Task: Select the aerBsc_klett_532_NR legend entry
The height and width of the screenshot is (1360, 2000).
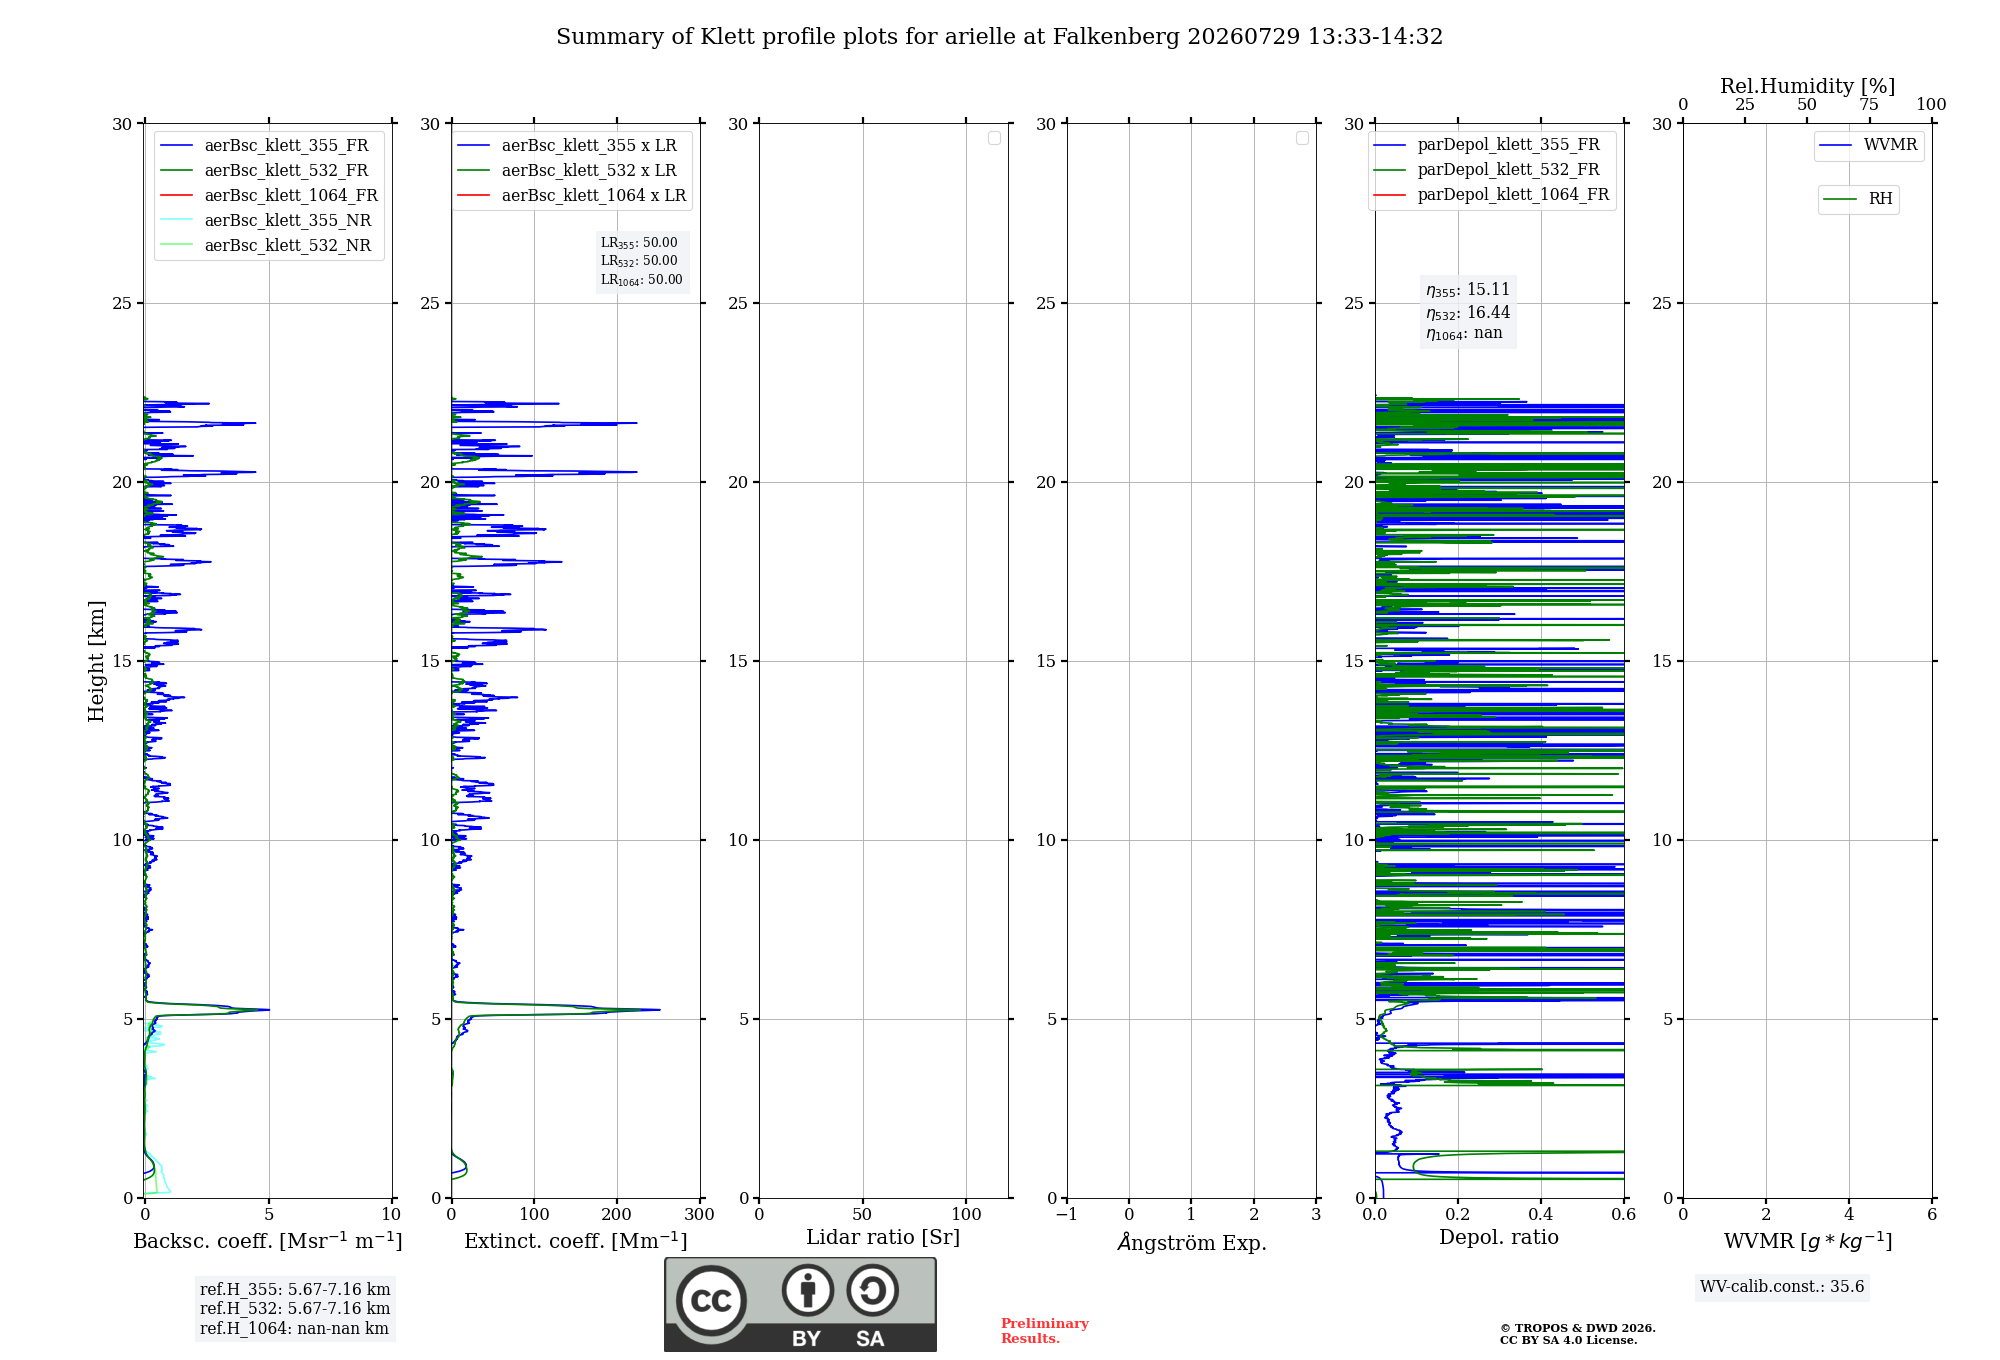Action: (x=265, y=246)
